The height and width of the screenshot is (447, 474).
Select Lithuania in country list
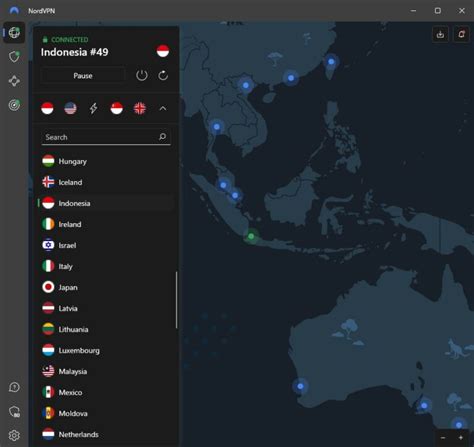tap(106, 329)
